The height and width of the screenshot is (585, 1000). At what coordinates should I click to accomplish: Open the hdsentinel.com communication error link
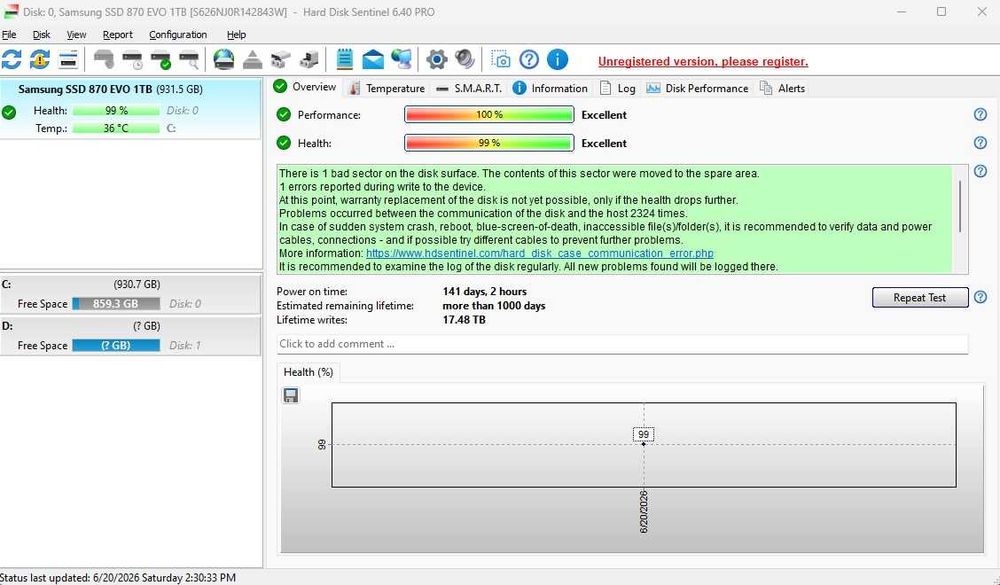point(540,253)
